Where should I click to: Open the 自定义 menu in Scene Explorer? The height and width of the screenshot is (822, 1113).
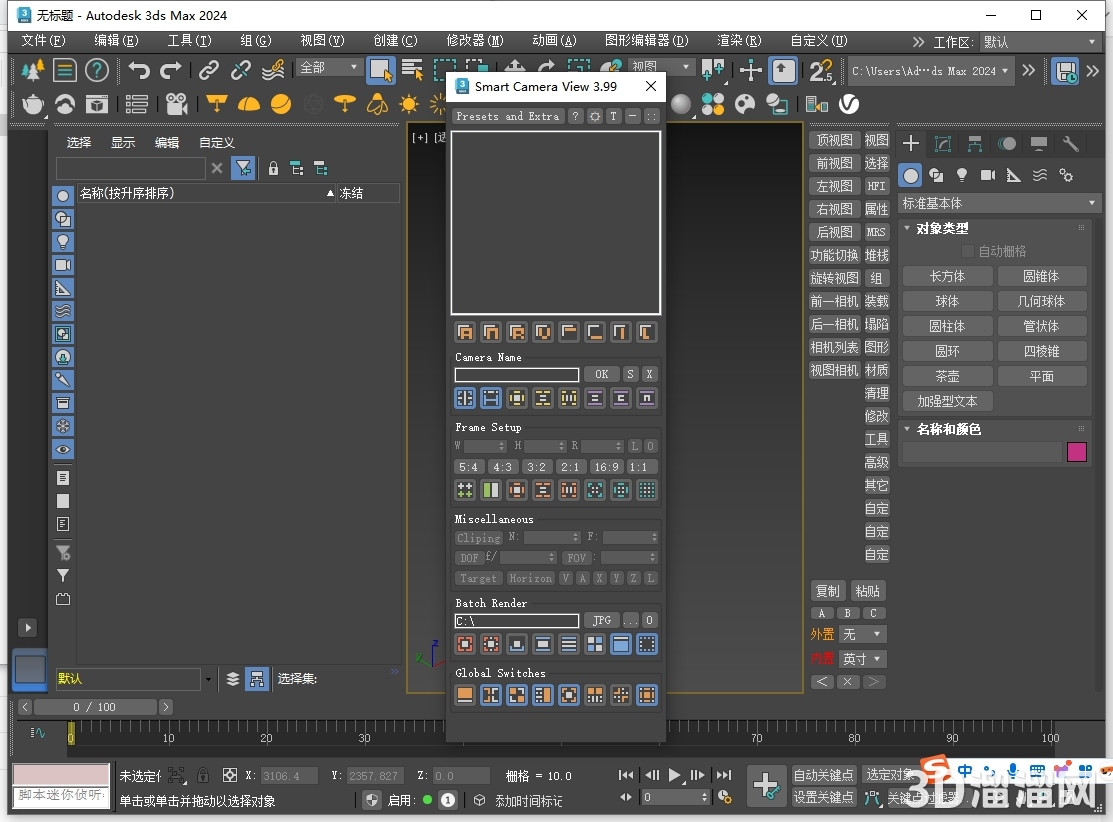[216, 142]
